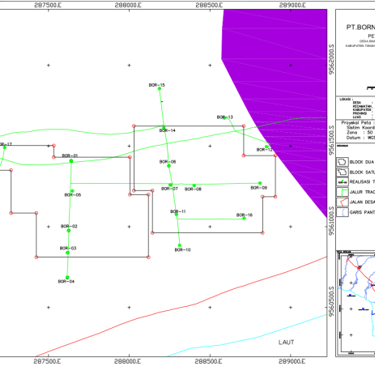
Task: Click the BOR-10 label text
Action: pyautogui.click(x=183, y=250)
